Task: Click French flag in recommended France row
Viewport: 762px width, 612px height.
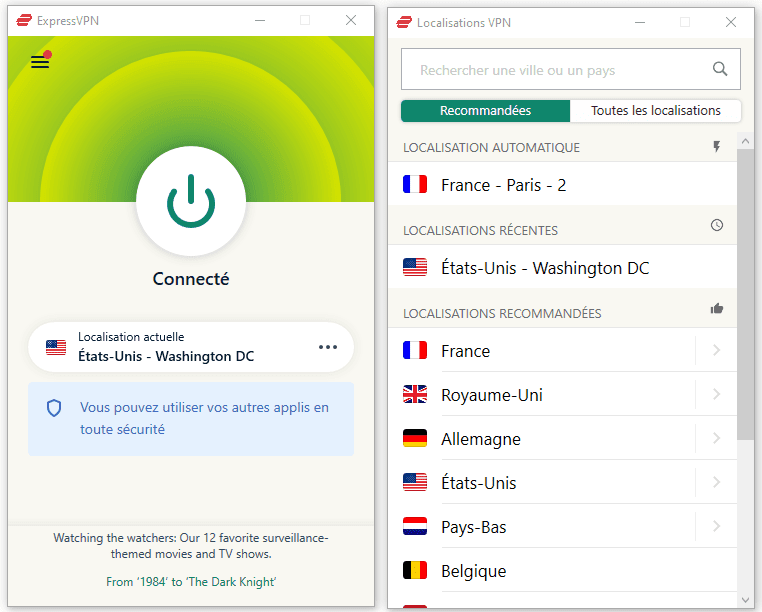Action: (415, 350)
